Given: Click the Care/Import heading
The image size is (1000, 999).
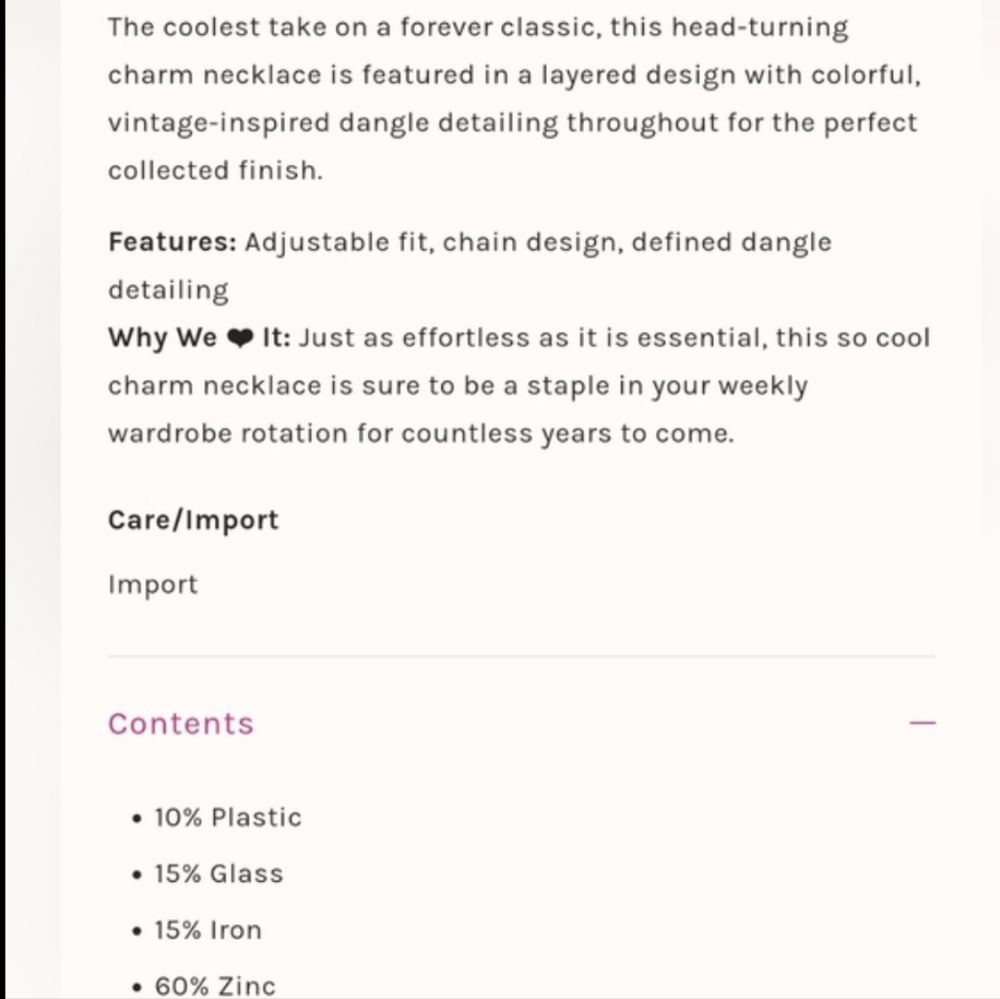Looking at the screenshot, I should coord(193,521).
